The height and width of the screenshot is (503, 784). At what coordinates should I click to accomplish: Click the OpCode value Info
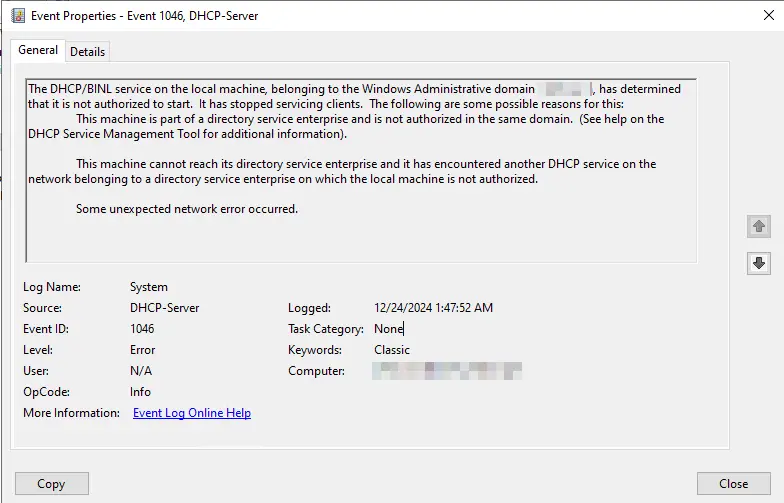[x=140, y=392]
